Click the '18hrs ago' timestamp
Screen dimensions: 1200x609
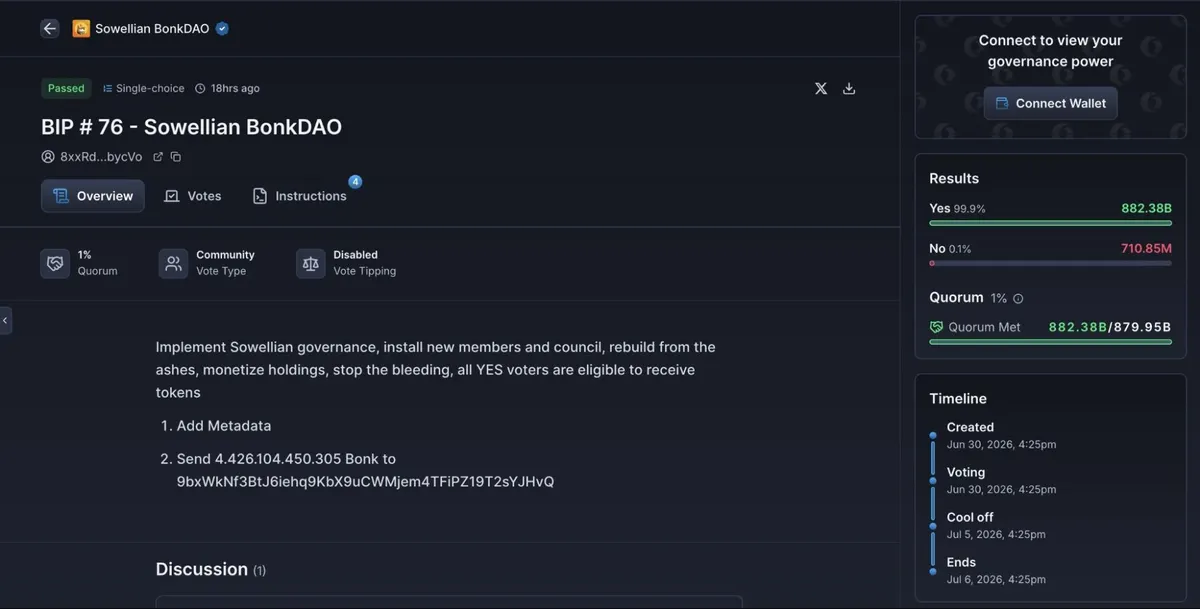(x=235, y=89)
